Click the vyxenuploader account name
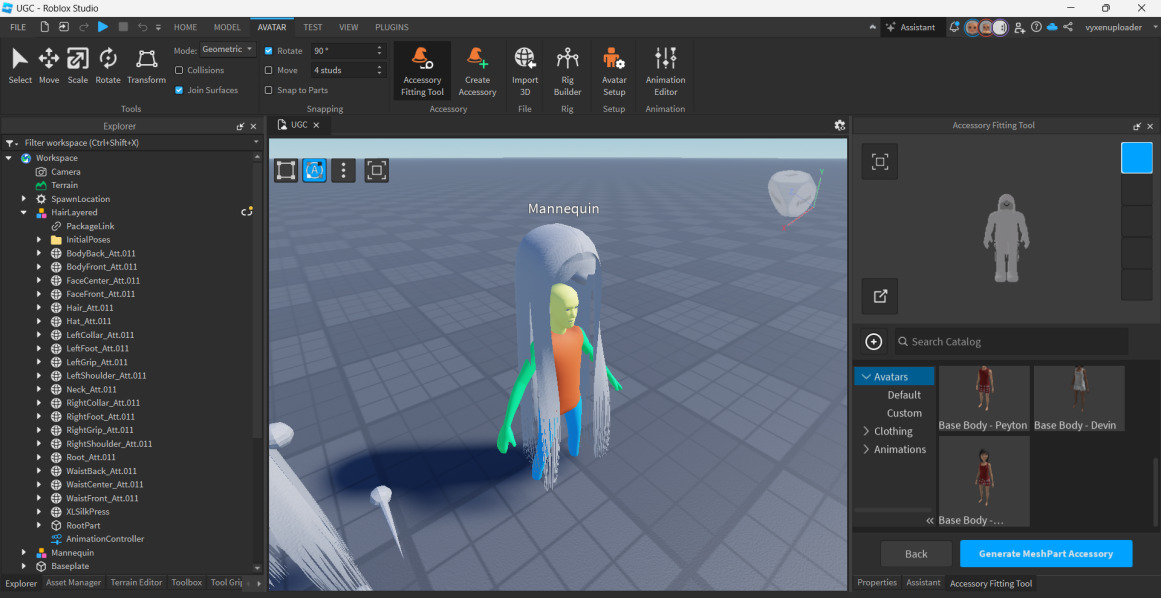Image resolution: width=1161 pixels, height=598 pixels. (1113, 27)
